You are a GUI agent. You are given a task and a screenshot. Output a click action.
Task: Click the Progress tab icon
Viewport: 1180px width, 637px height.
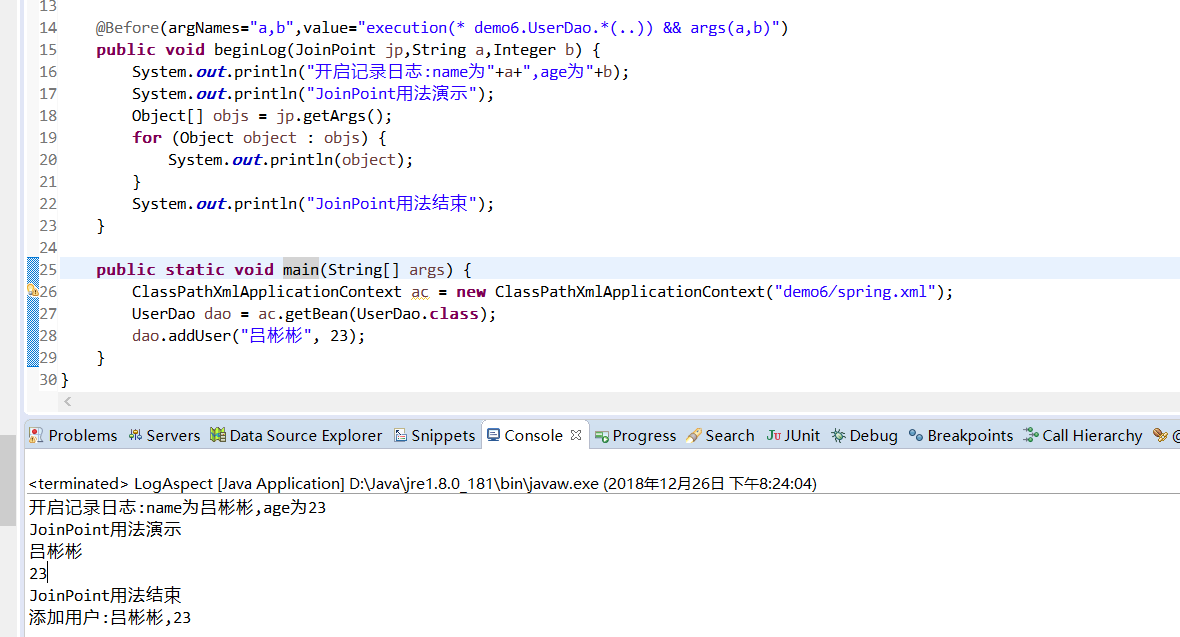(x=601, y=436)
